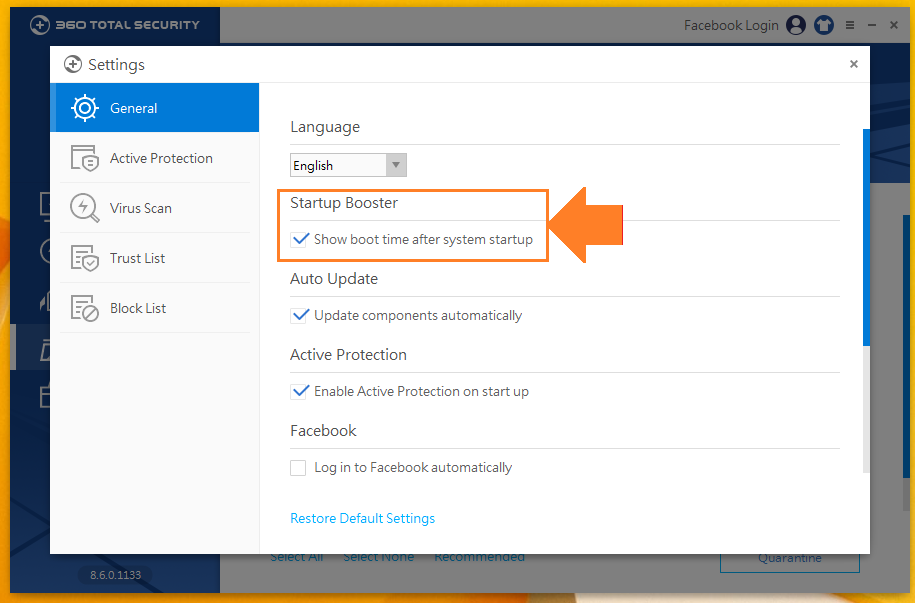The image size is (915, 603).
Task: Uncheck Update components automatically
Action: coord(299,315)
